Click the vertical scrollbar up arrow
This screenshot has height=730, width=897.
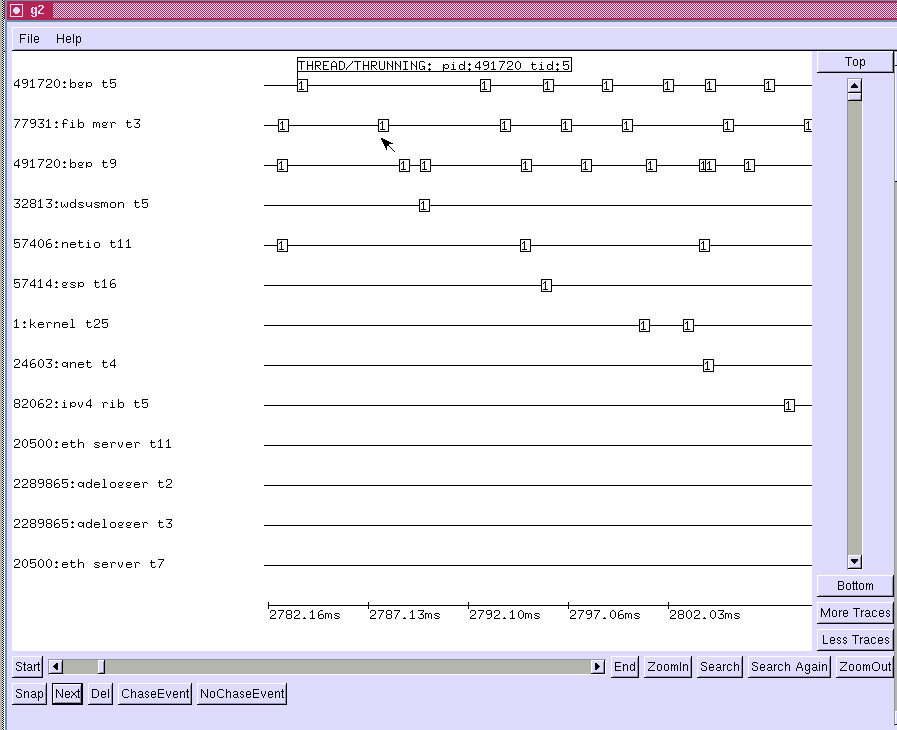pyautogui.click(x=854, y=86)
